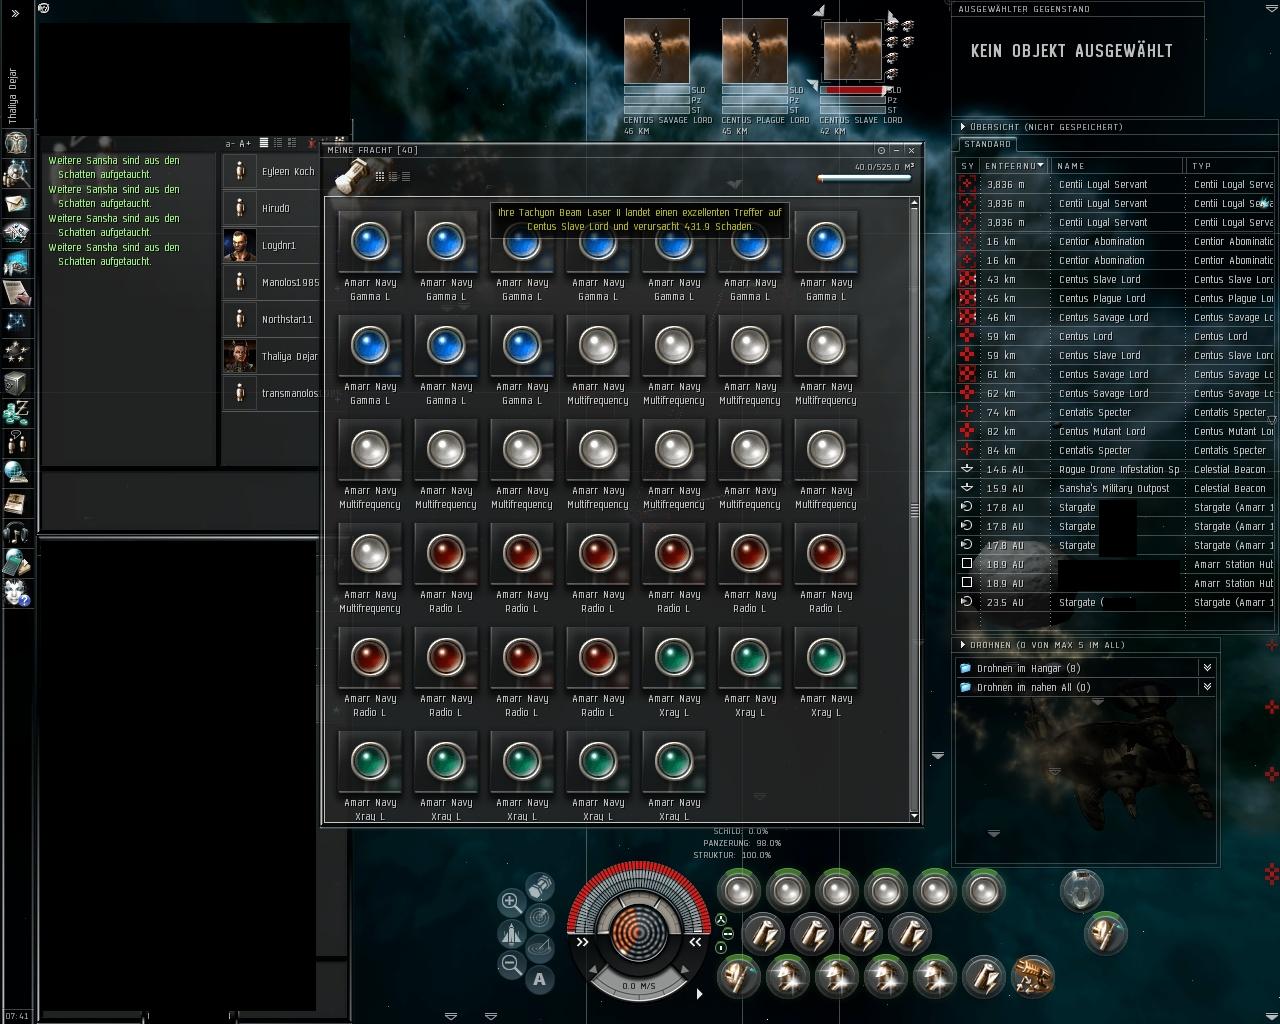Click the 0.0 M/S speed bar
1280x1024 pixels.
[x=639, y=986]
